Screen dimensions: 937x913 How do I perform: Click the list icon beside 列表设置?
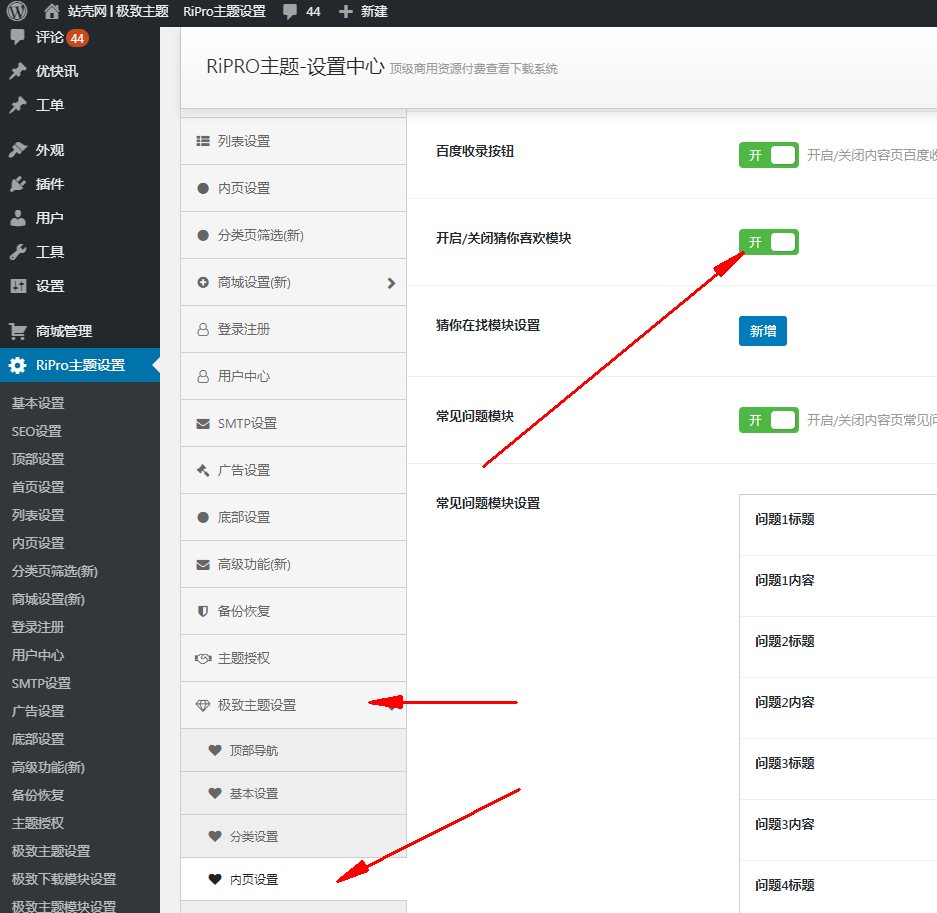[203, 141]
